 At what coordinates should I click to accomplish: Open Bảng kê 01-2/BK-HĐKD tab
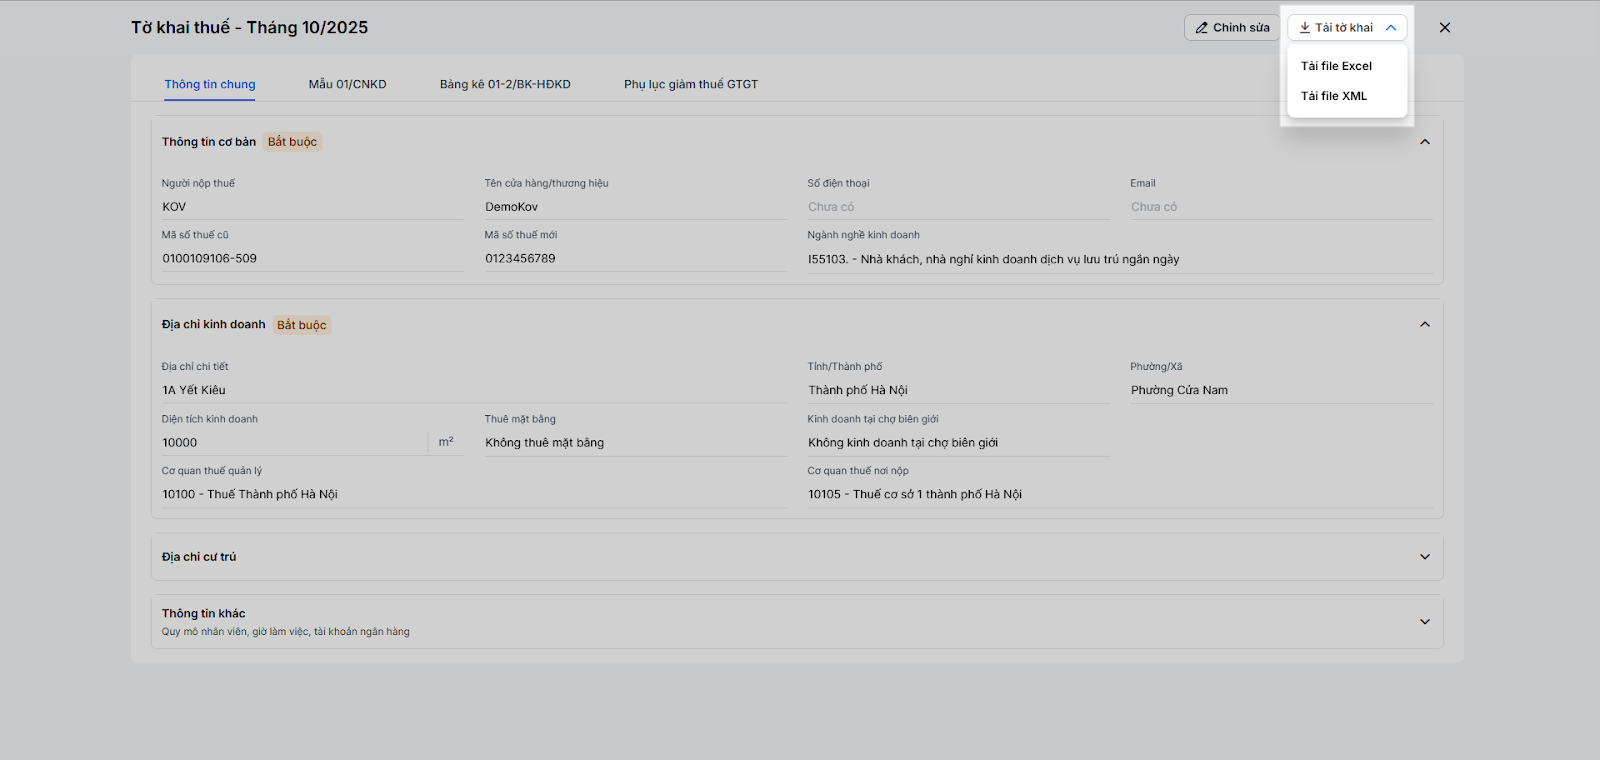[505, 84]
